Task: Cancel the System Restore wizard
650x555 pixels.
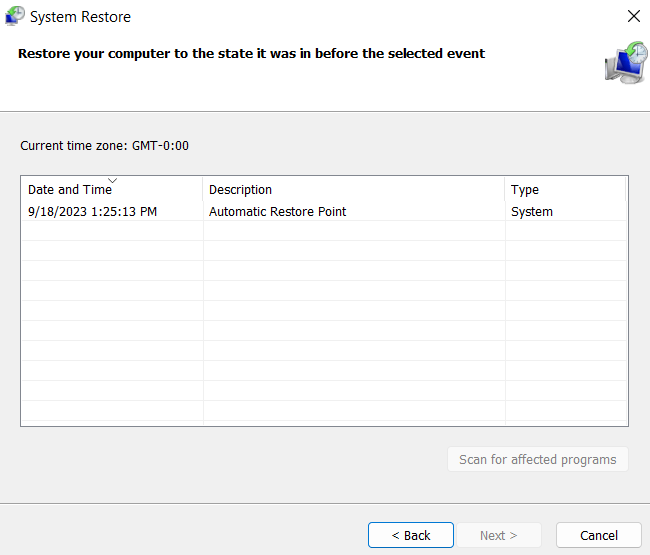Action: pyautogui.click(x=599, y=535)
